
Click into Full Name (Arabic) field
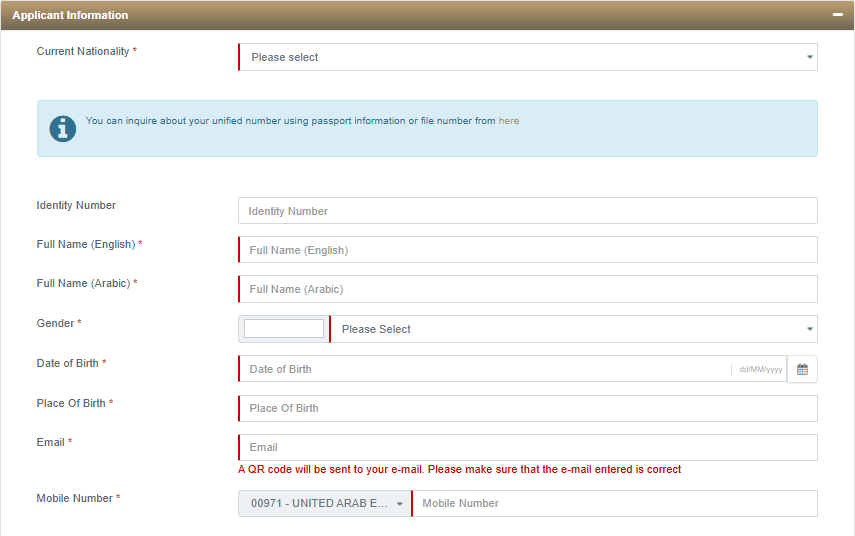click(x=528, y=289)
